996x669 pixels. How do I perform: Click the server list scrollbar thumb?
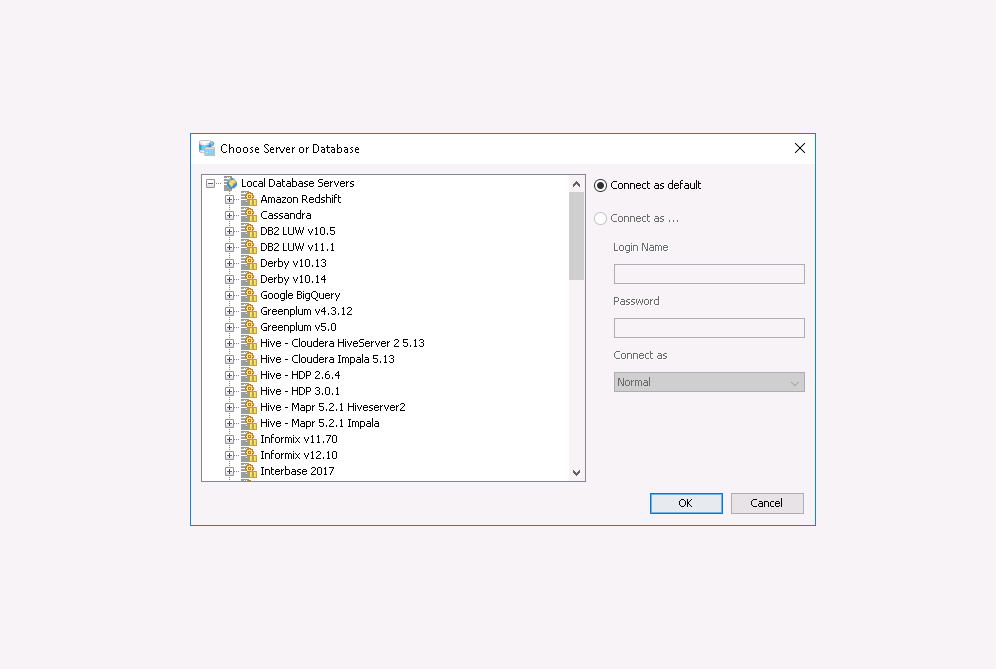(576, 236)
